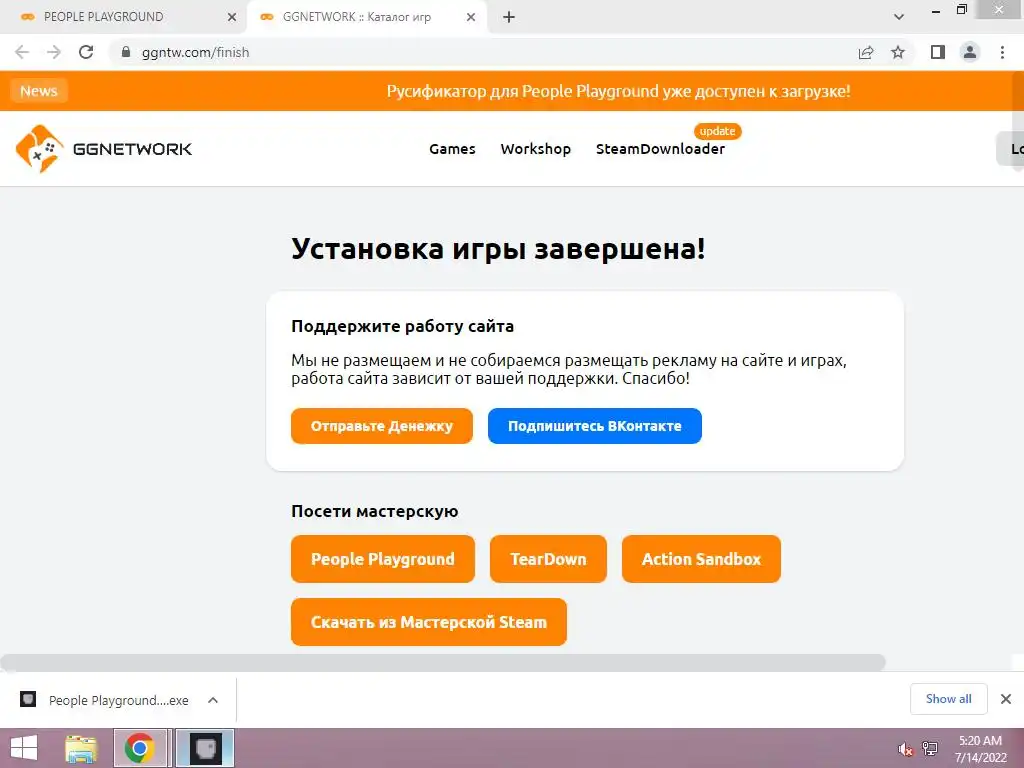Close the PEOPLE PLAYGROUND tab
The height and width of the screenshot is (768, 1024).
coord(232,17)
